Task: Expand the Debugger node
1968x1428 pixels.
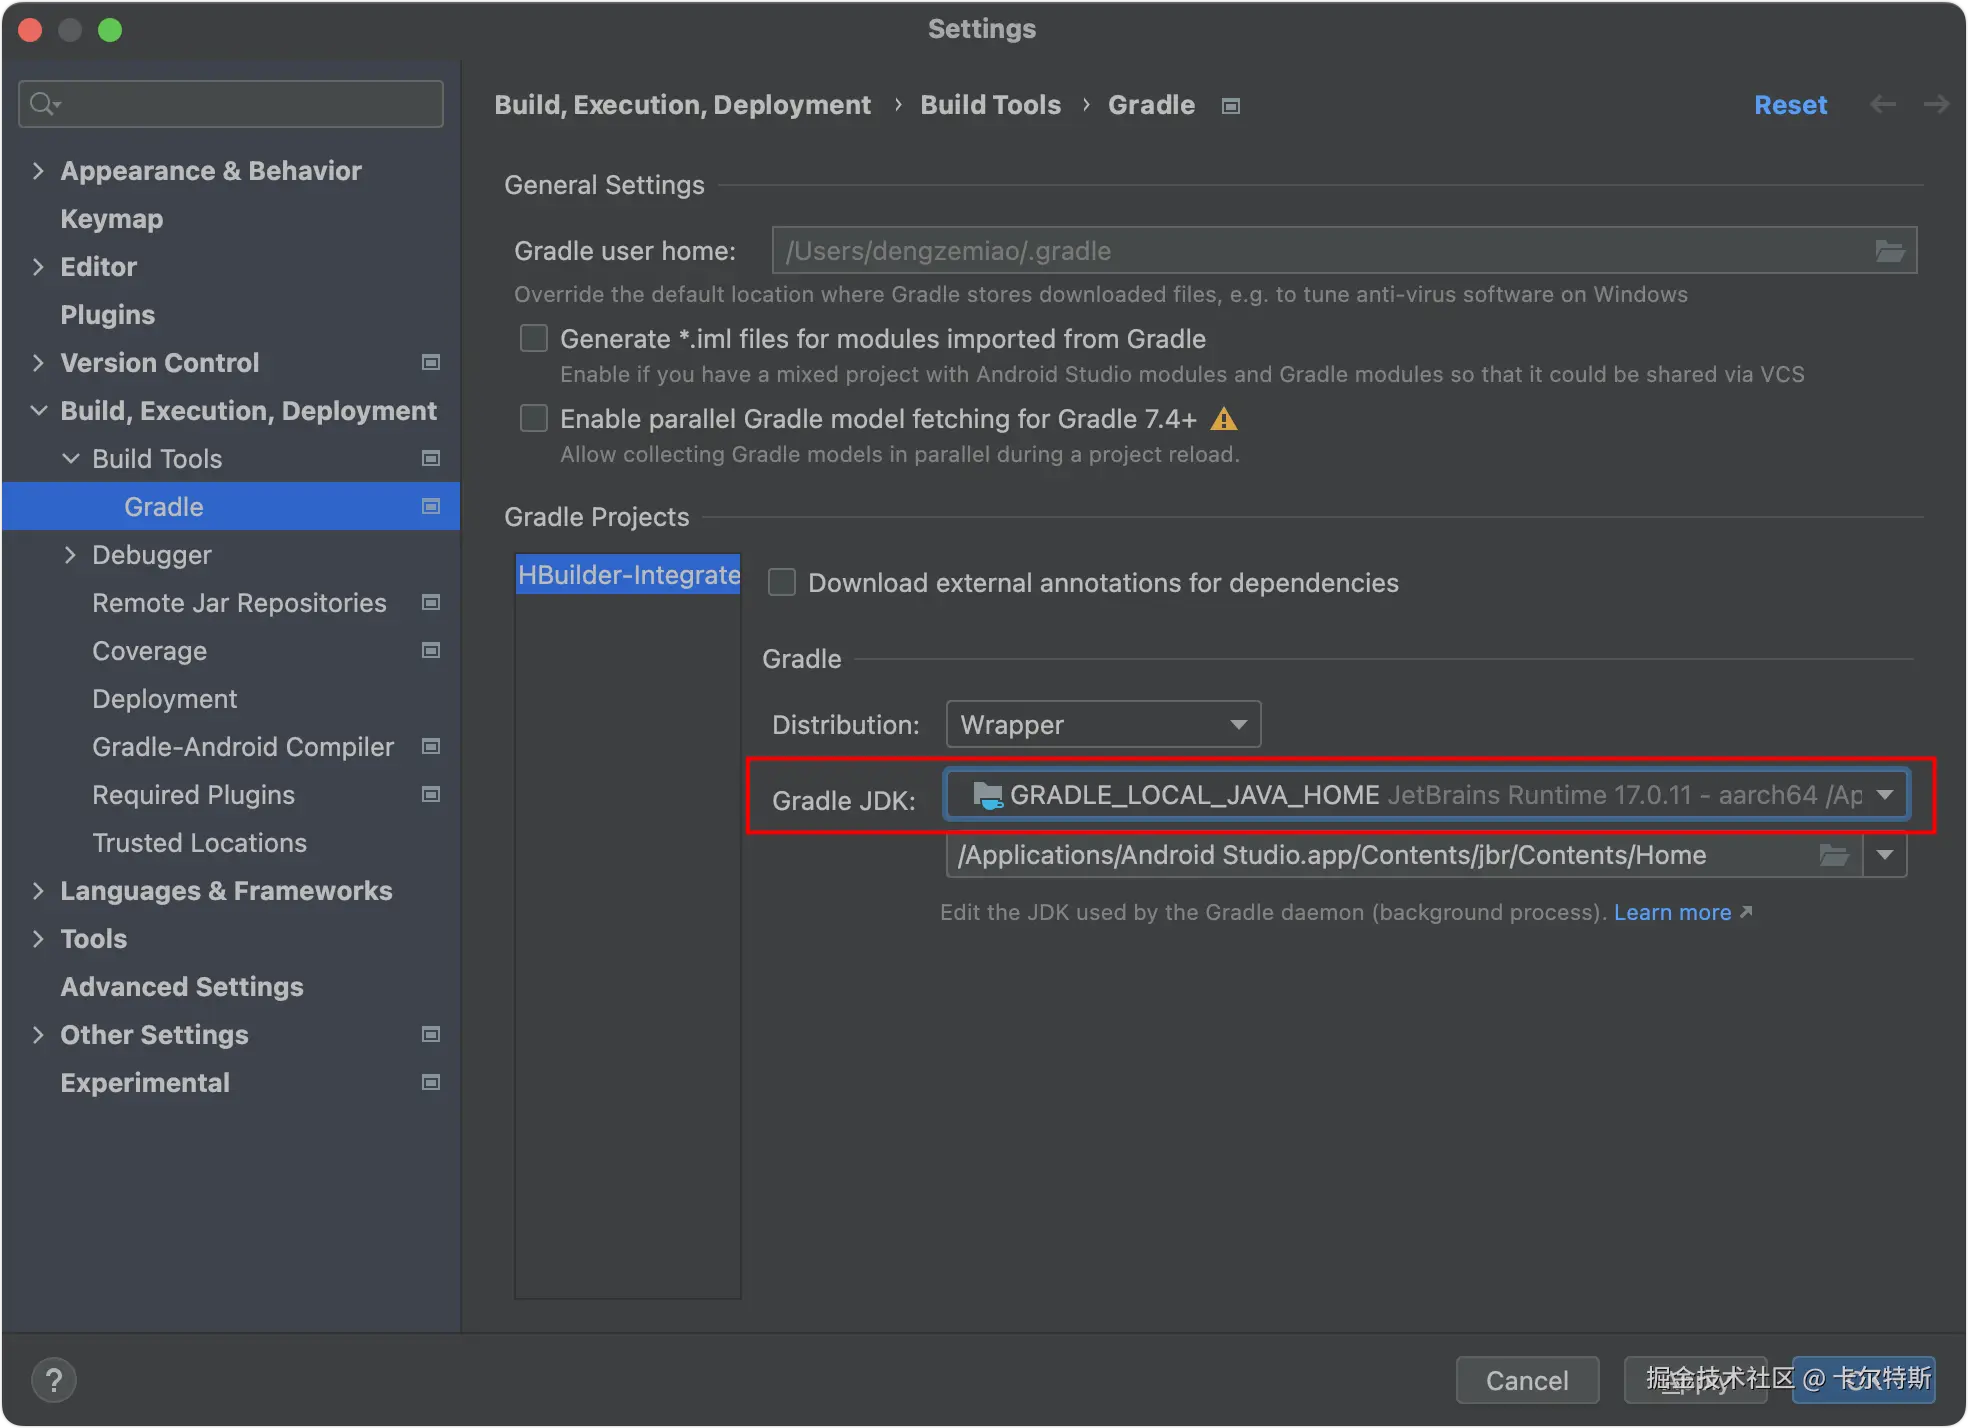Action: coord(70,555)
